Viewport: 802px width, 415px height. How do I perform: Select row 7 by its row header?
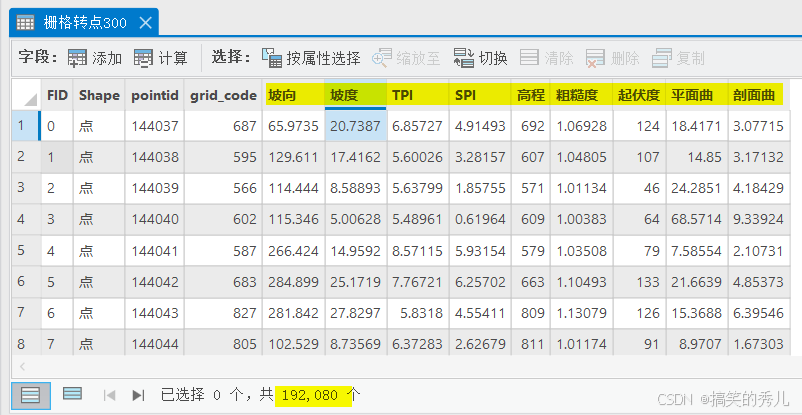tap(26, 313)
